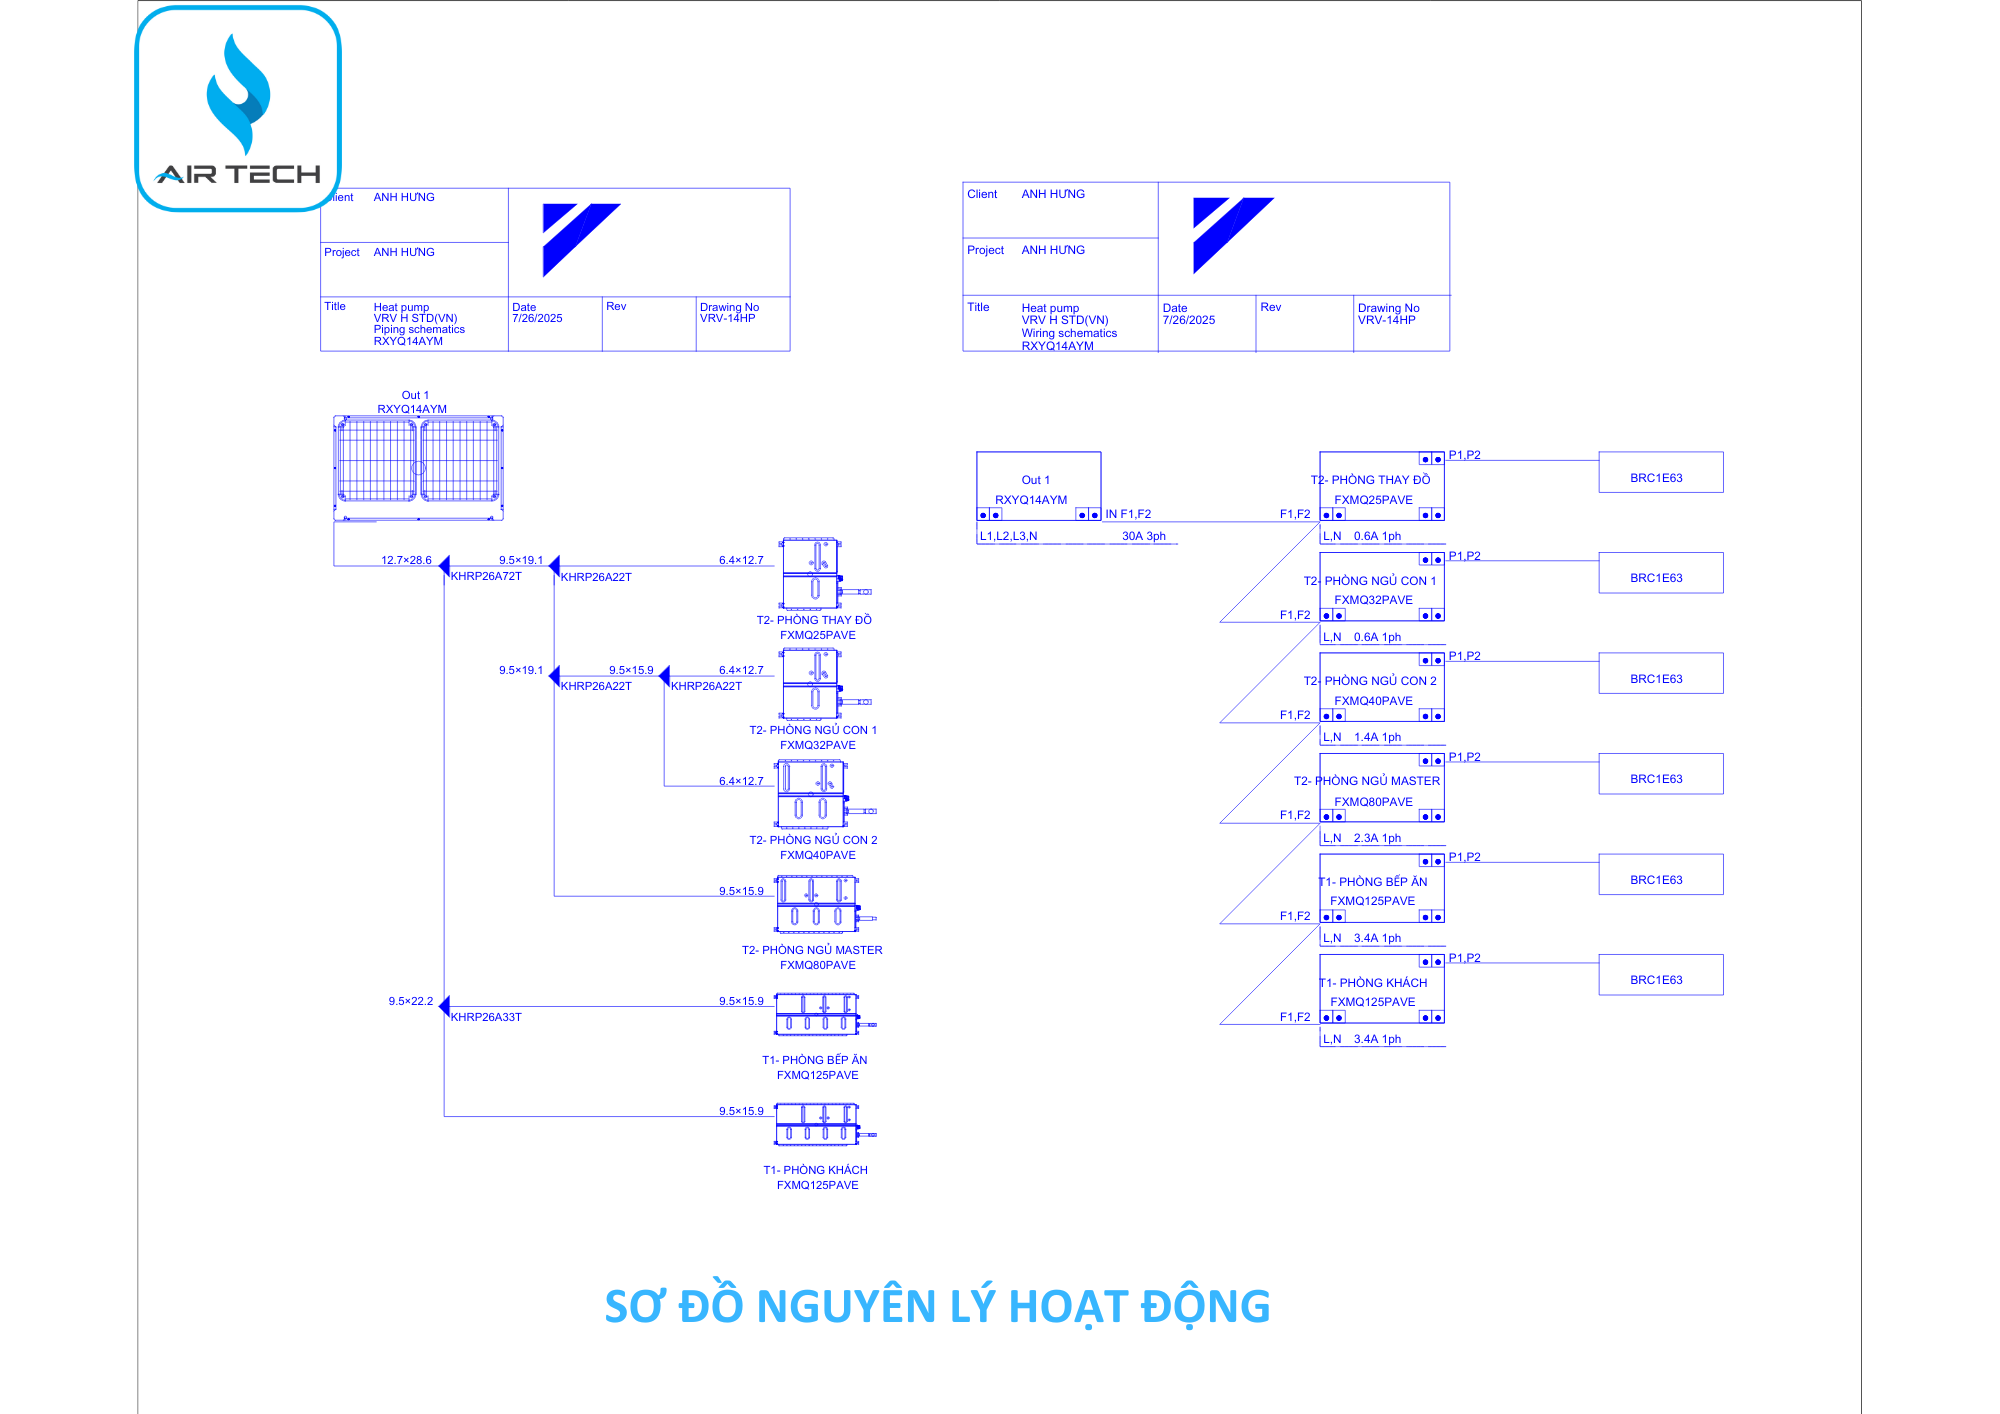Click the Air Tech logo
2000x1414 pixels.
[x=238, y=109]
